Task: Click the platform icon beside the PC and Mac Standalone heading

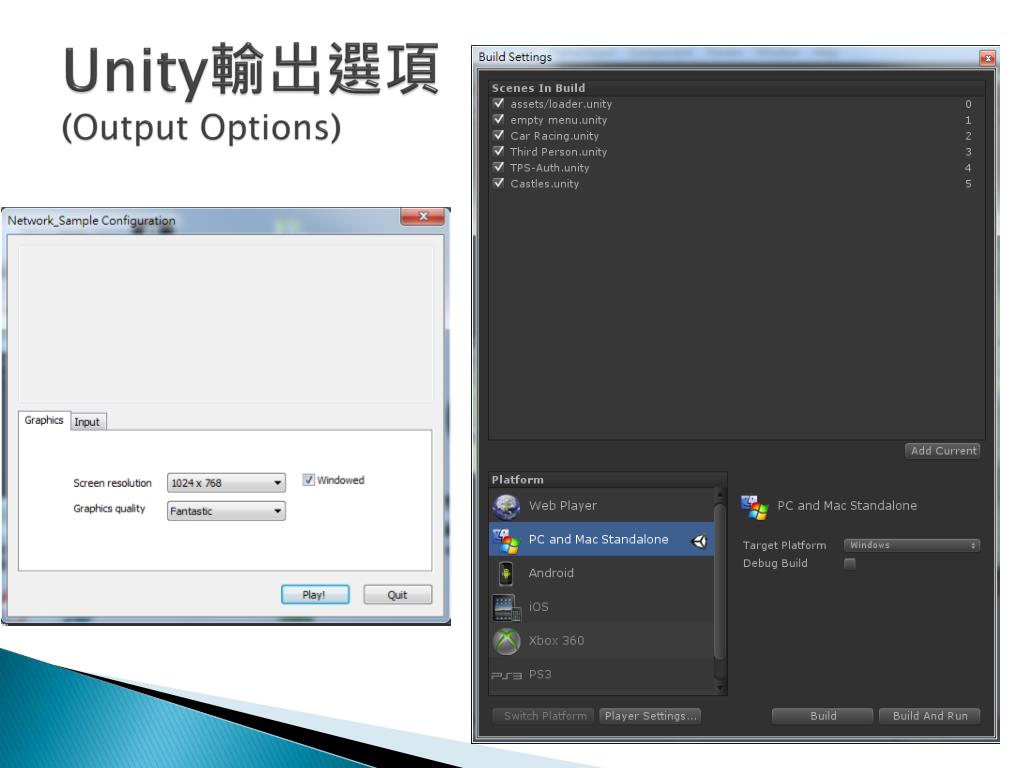Action: click(754, 507)
